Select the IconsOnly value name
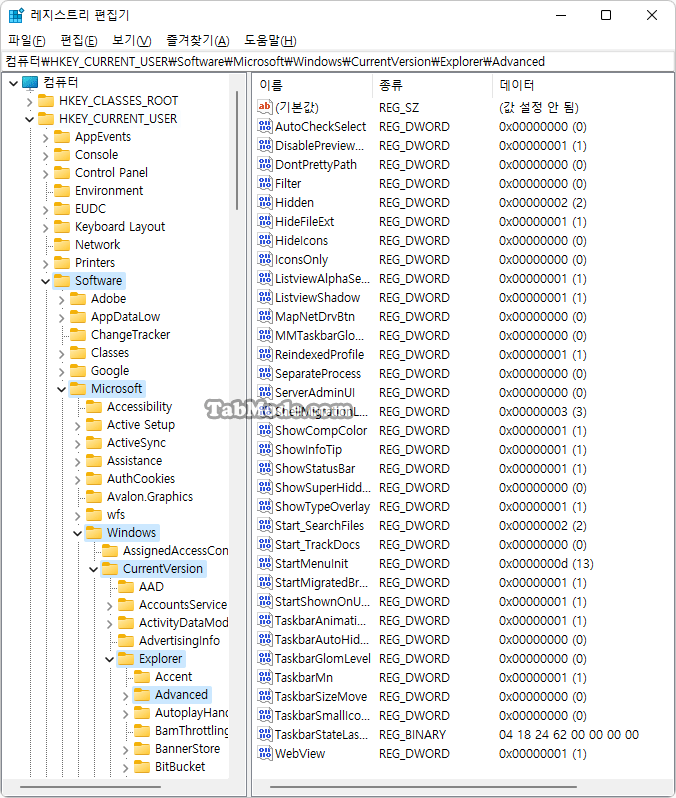Viewport: 676px width, 798px height. (301, 260)
